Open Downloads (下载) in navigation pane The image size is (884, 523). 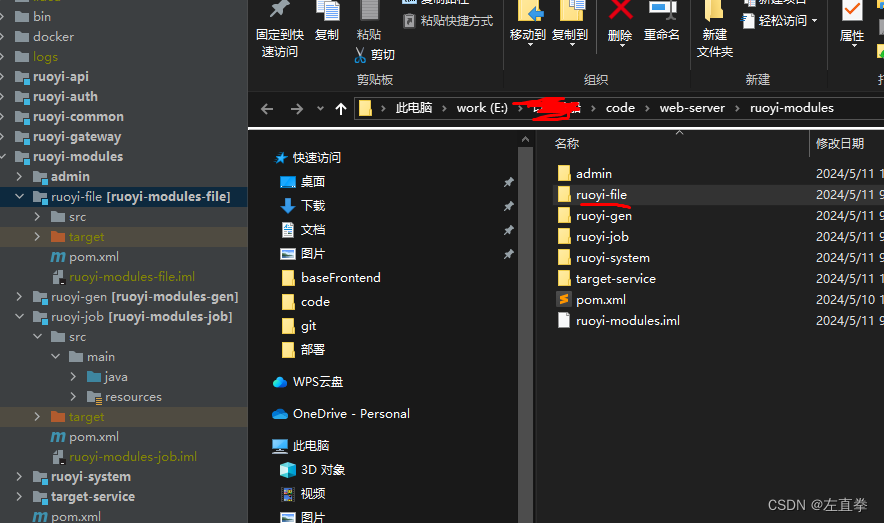tap(312, 206)
